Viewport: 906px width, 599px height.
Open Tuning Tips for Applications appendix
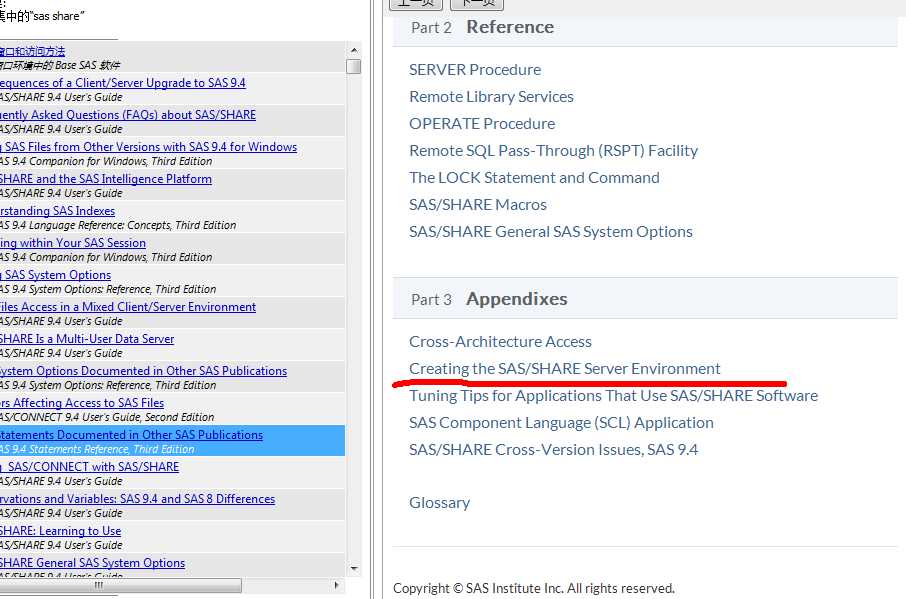614,396
